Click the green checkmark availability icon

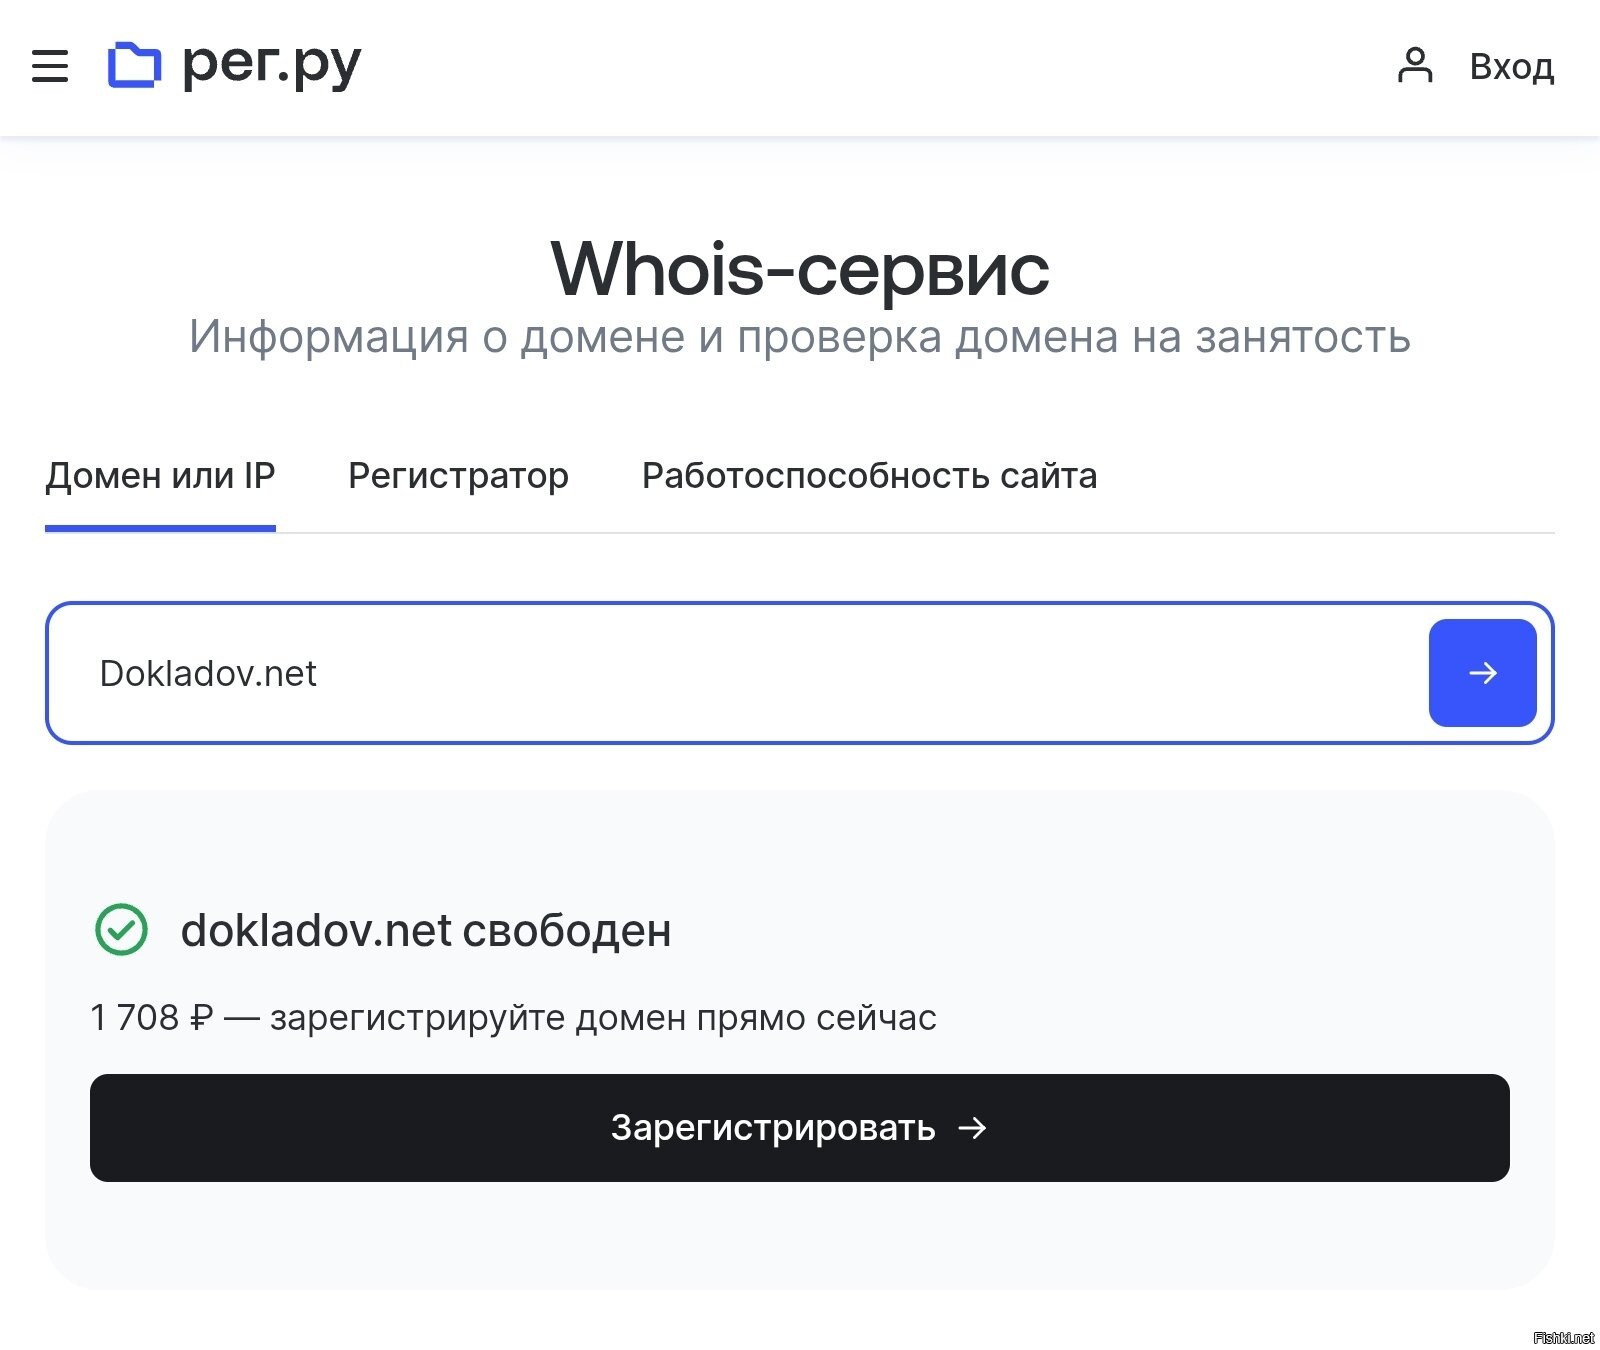(x=121, y=930)
